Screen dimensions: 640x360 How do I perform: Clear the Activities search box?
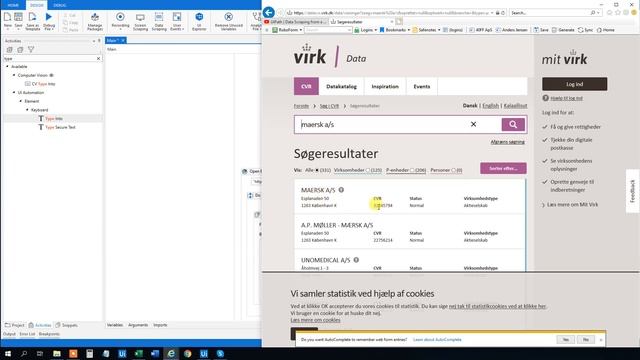pyautogui.click(x=98, y=58)
